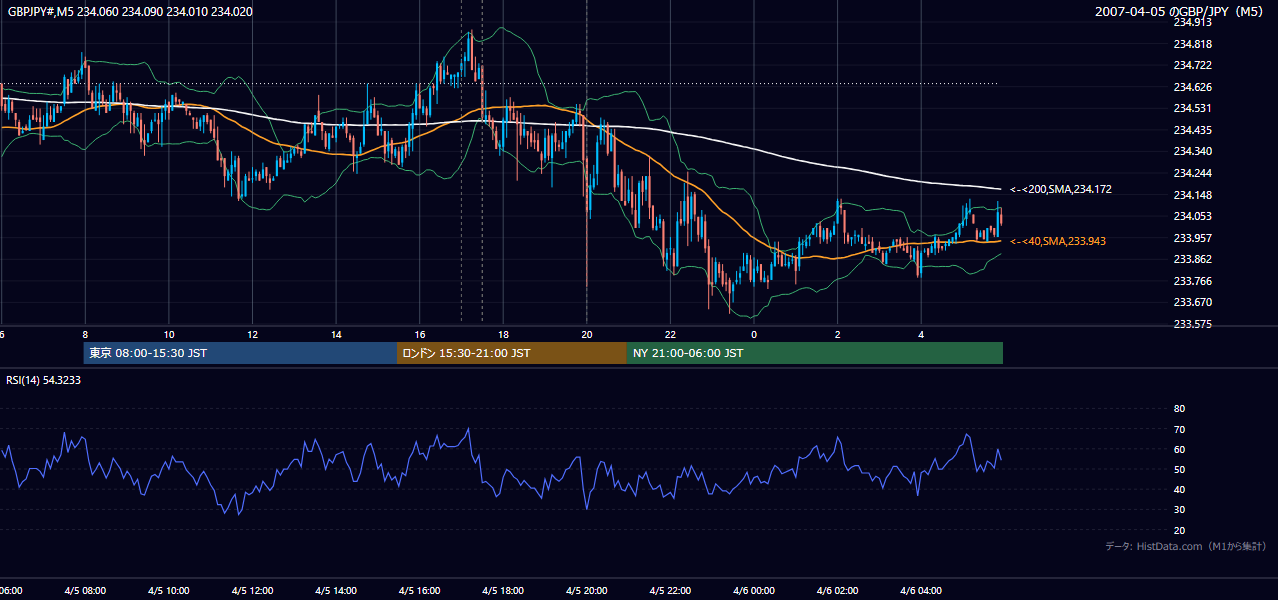1278x600 pixels.
Task: Click hour tick 10 under the price chart
Action: click(x=169, y=335)
